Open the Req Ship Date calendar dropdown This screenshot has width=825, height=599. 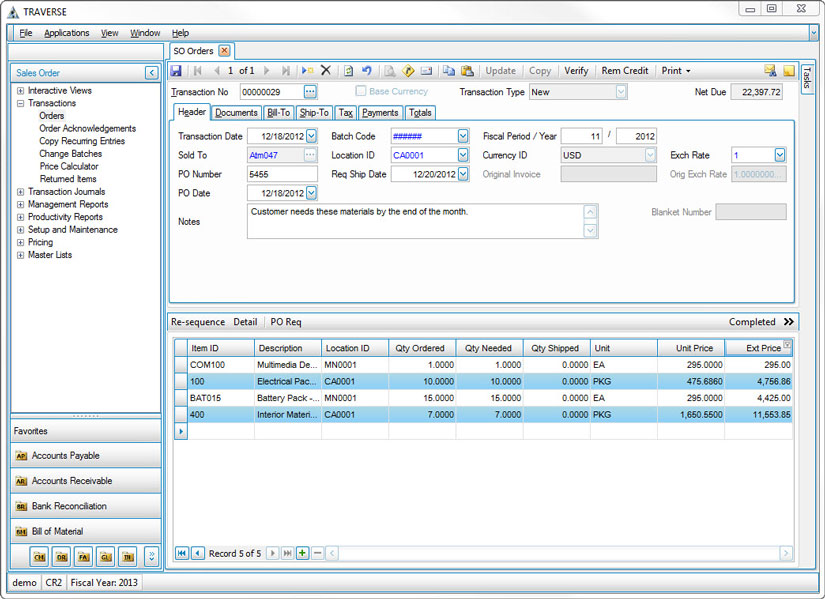click(x=463, y=174)
